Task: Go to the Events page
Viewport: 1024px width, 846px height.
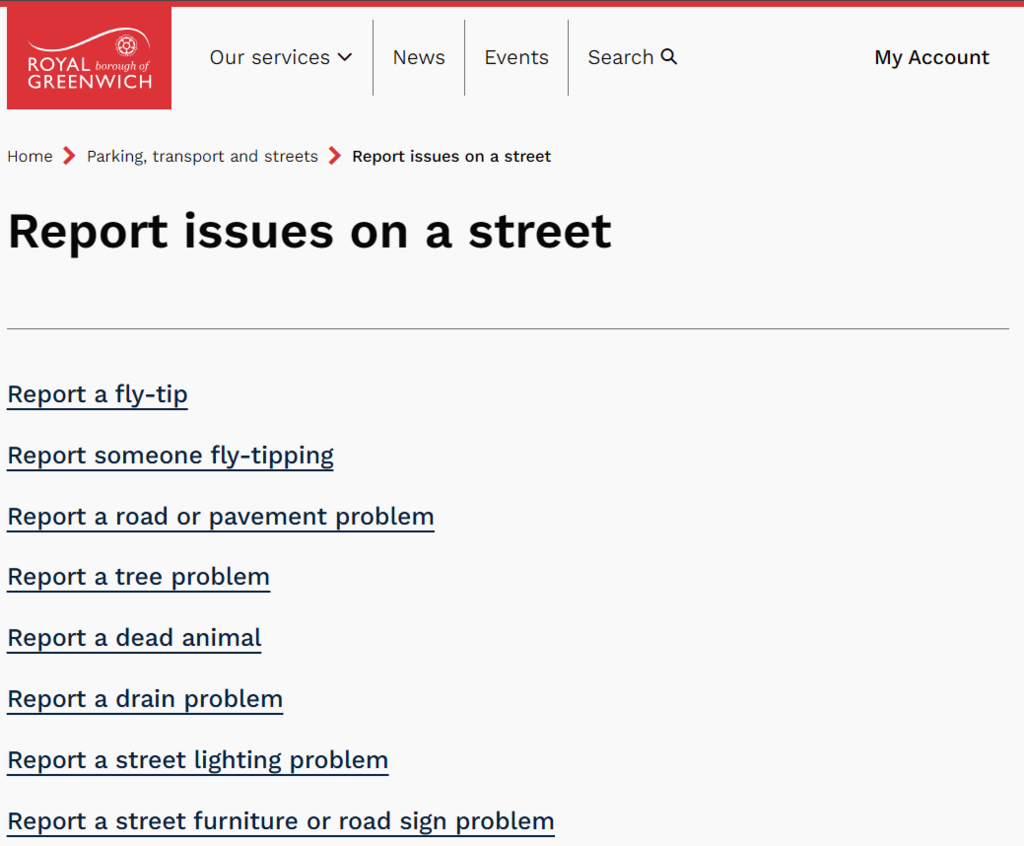Action: (x=516, y=58)
